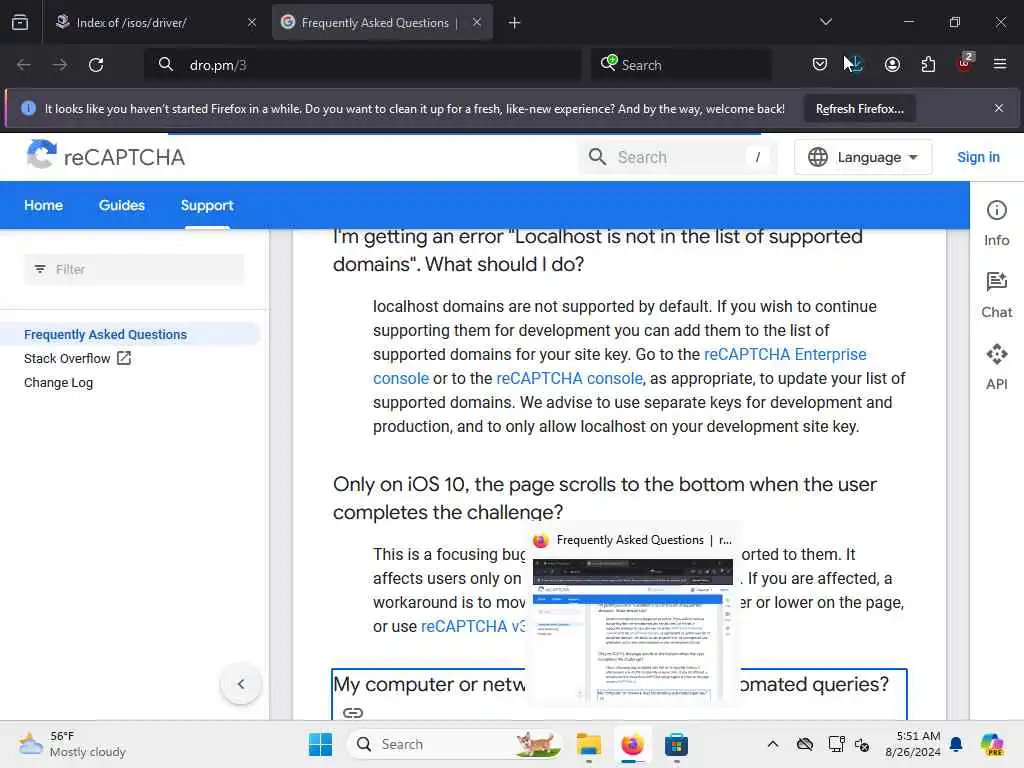The height and width of the screenshot is (768, 1024).
Task: Click the reCAPTCHA logo
Action: tap(105, 157)
